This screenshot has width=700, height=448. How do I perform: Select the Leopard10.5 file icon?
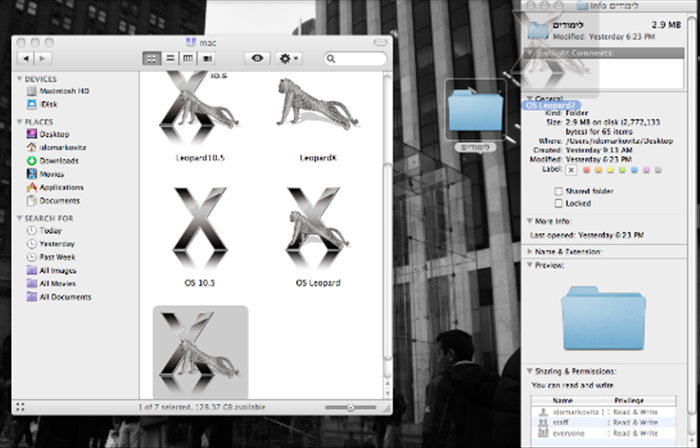click(x=200, y=109)
